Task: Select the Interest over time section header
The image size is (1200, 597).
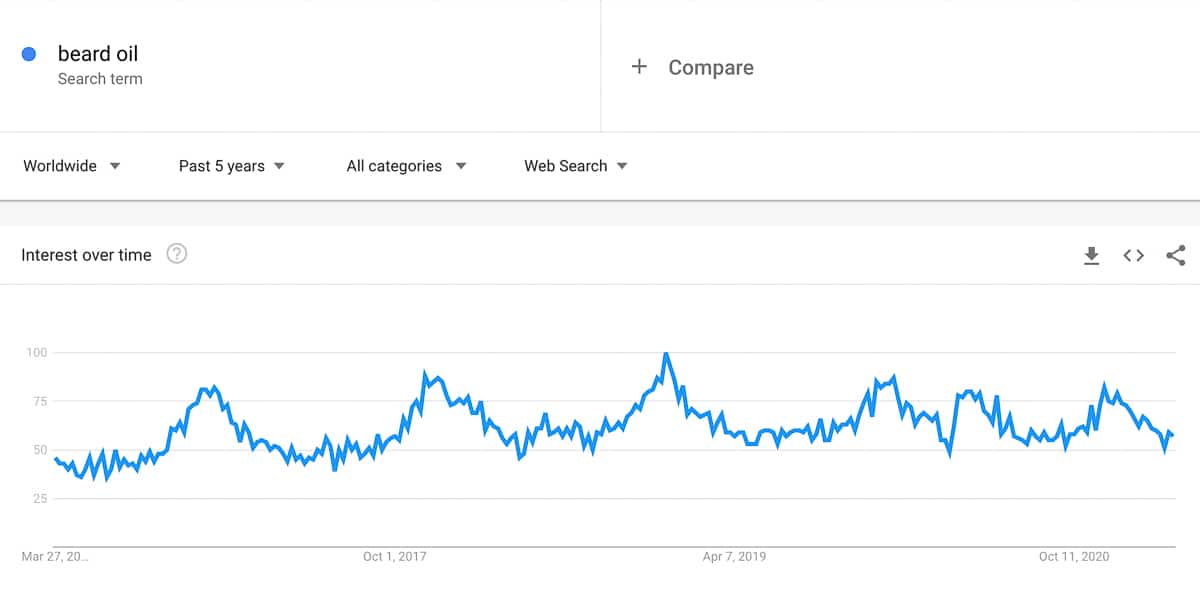Action: [86, 254]
